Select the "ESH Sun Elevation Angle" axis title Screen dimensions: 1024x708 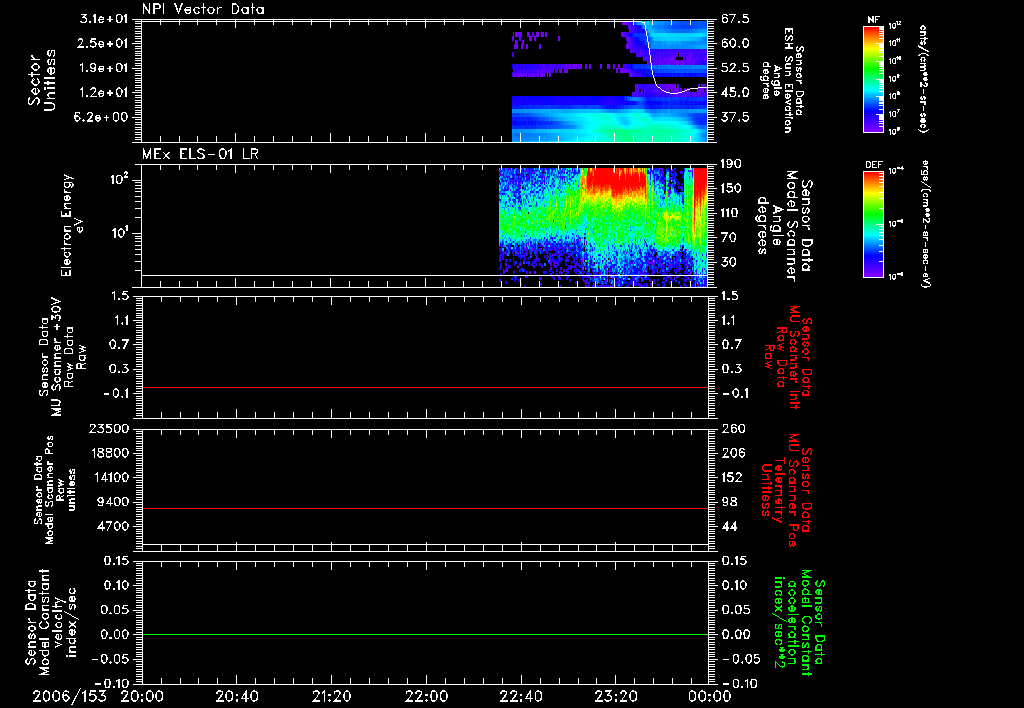[782, 80]
